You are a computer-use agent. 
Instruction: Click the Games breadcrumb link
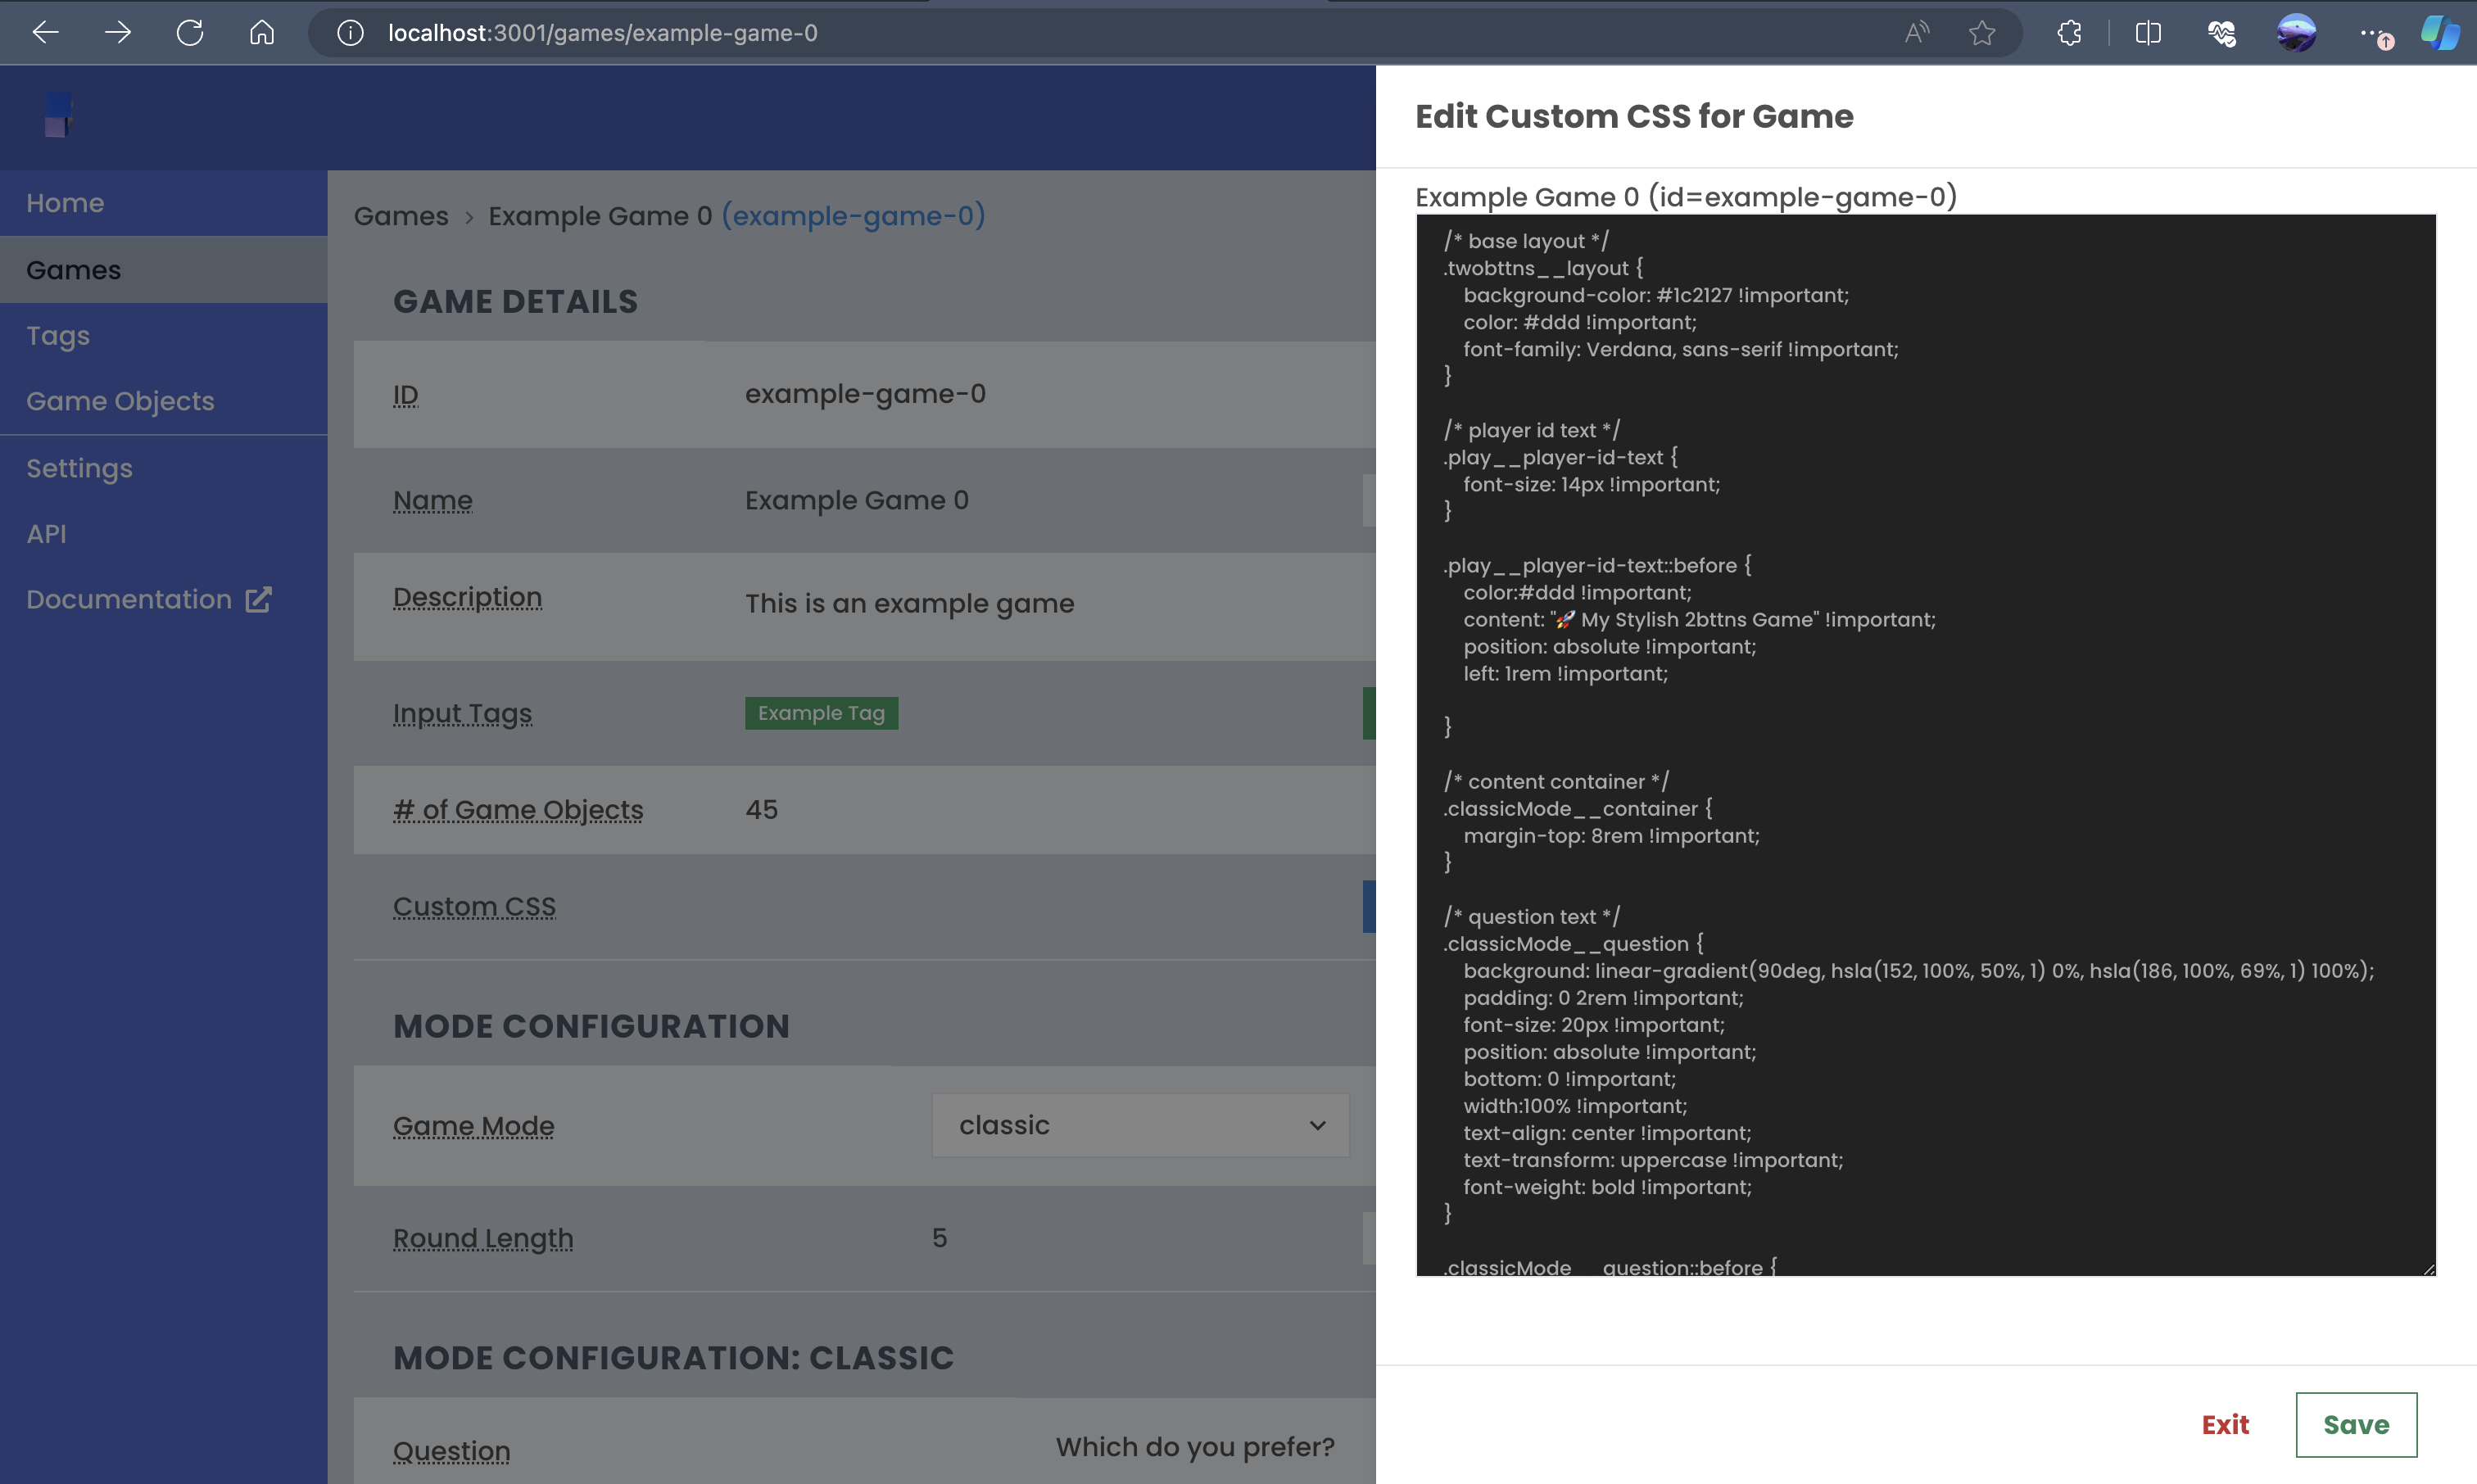(401, 216)
